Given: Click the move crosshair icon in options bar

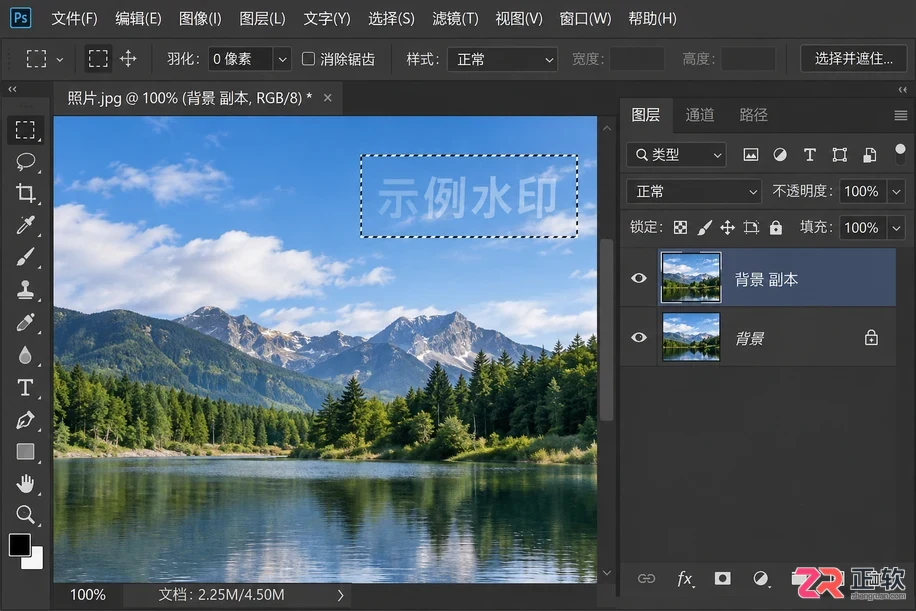Looking at the screenshot, I should coord(128,58).
